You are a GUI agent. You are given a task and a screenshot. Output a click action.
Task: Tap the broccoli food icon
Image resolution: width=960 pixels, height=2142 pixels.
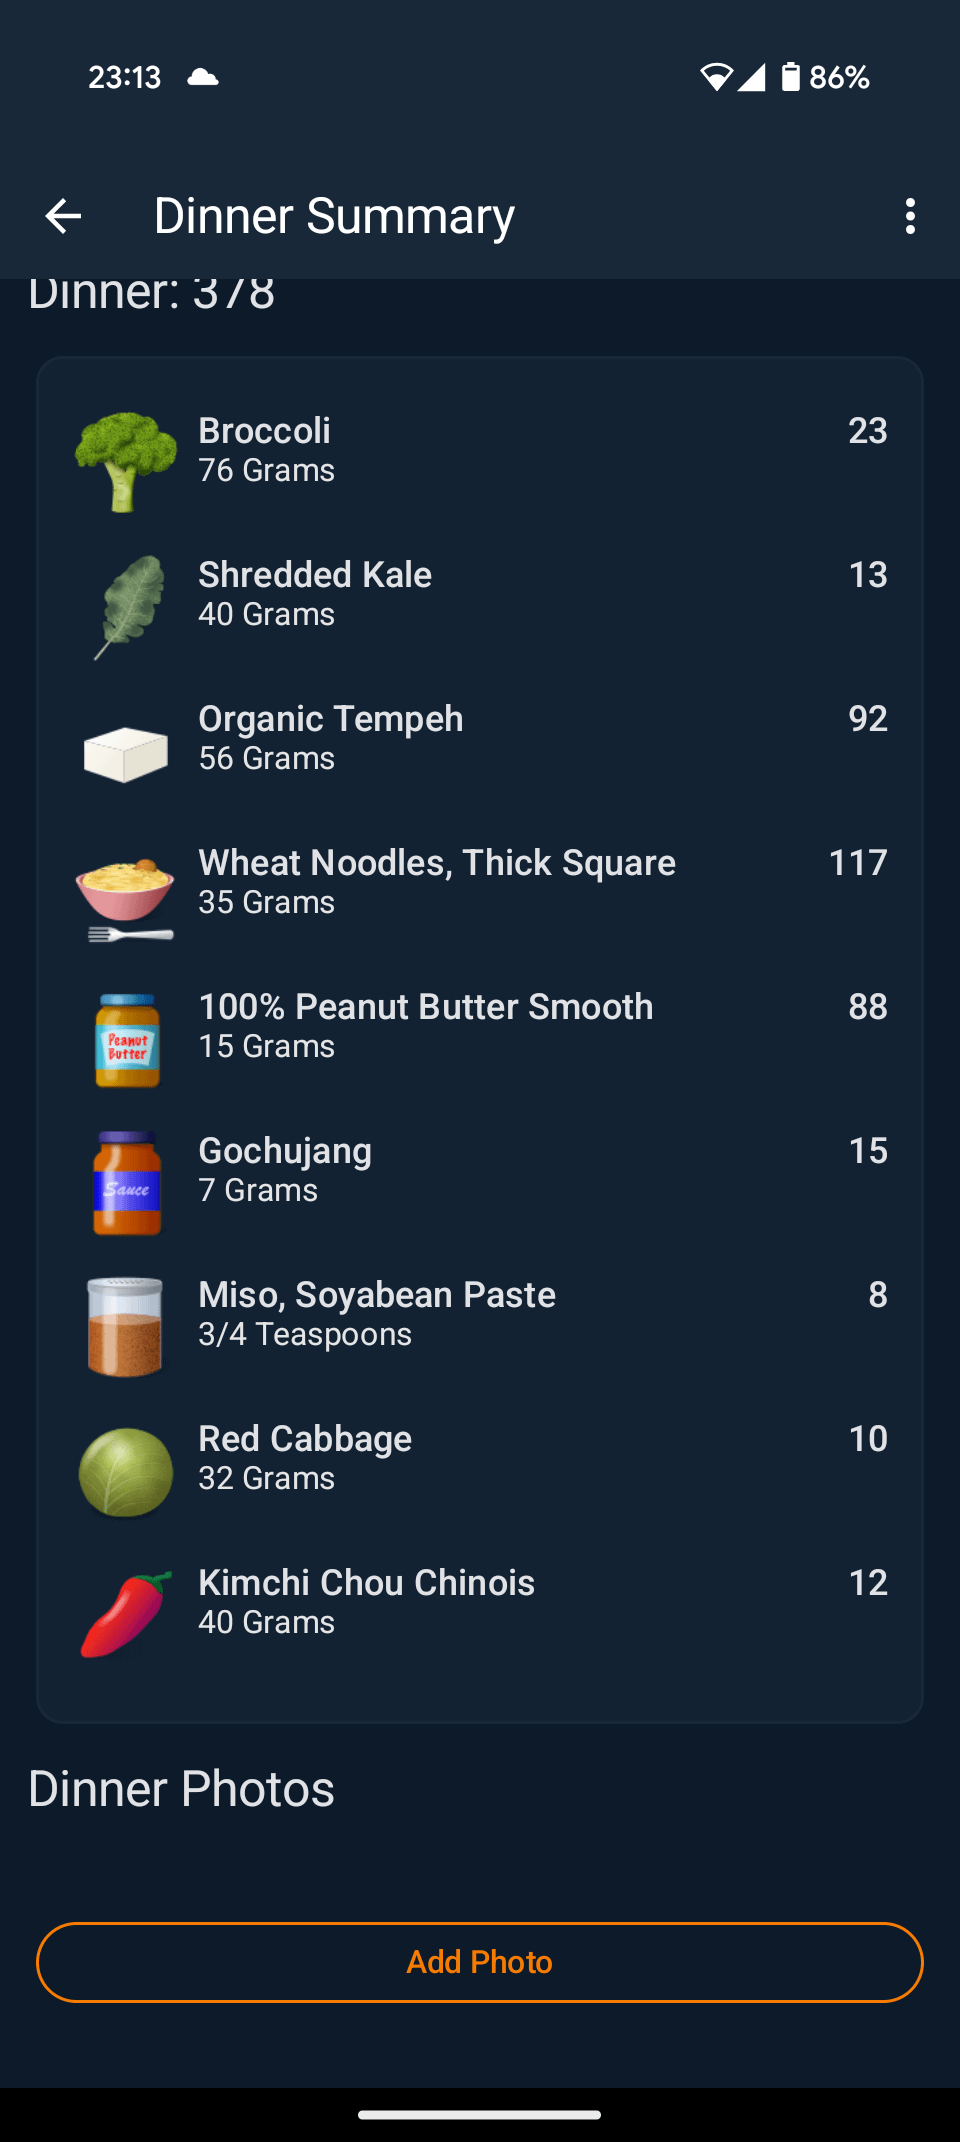tap(125, 461)
